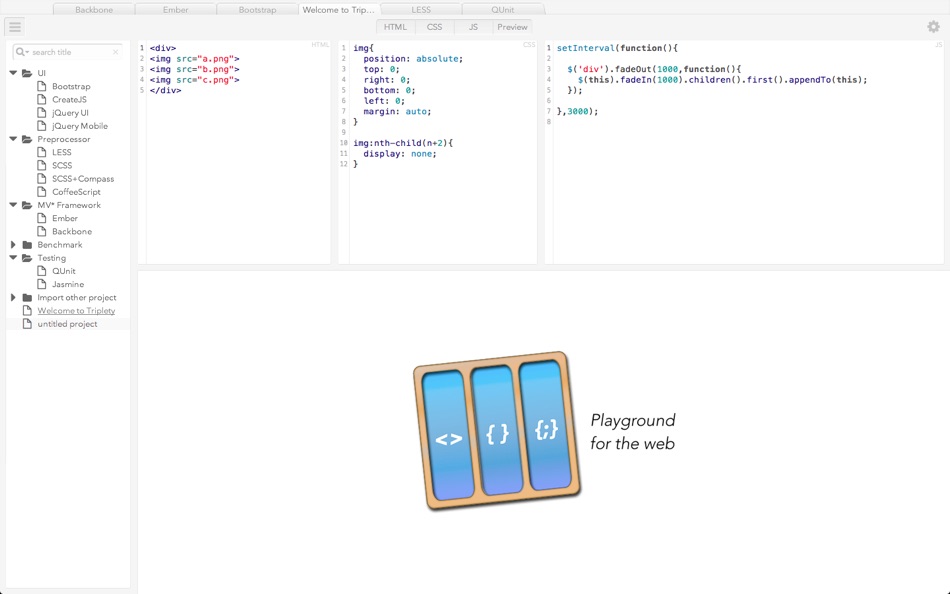Open settings with the gear icon
The height and width of the screenshot is (594, 950).
pyautogui.click(x=933, y=27)
